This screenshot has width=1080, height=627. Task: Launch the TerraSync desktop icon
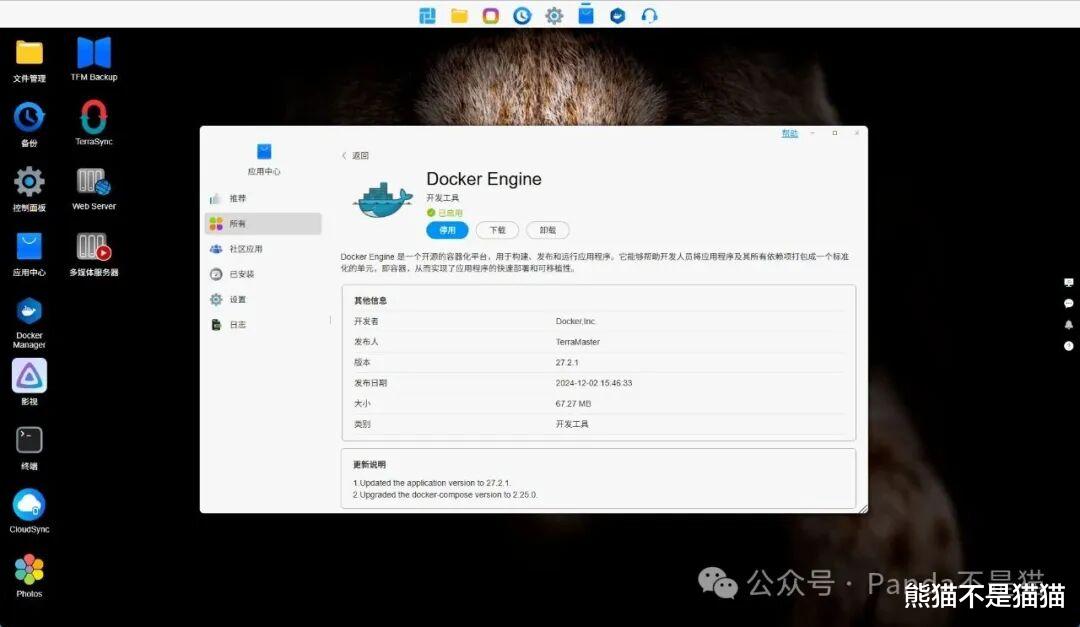coord(94,123)
